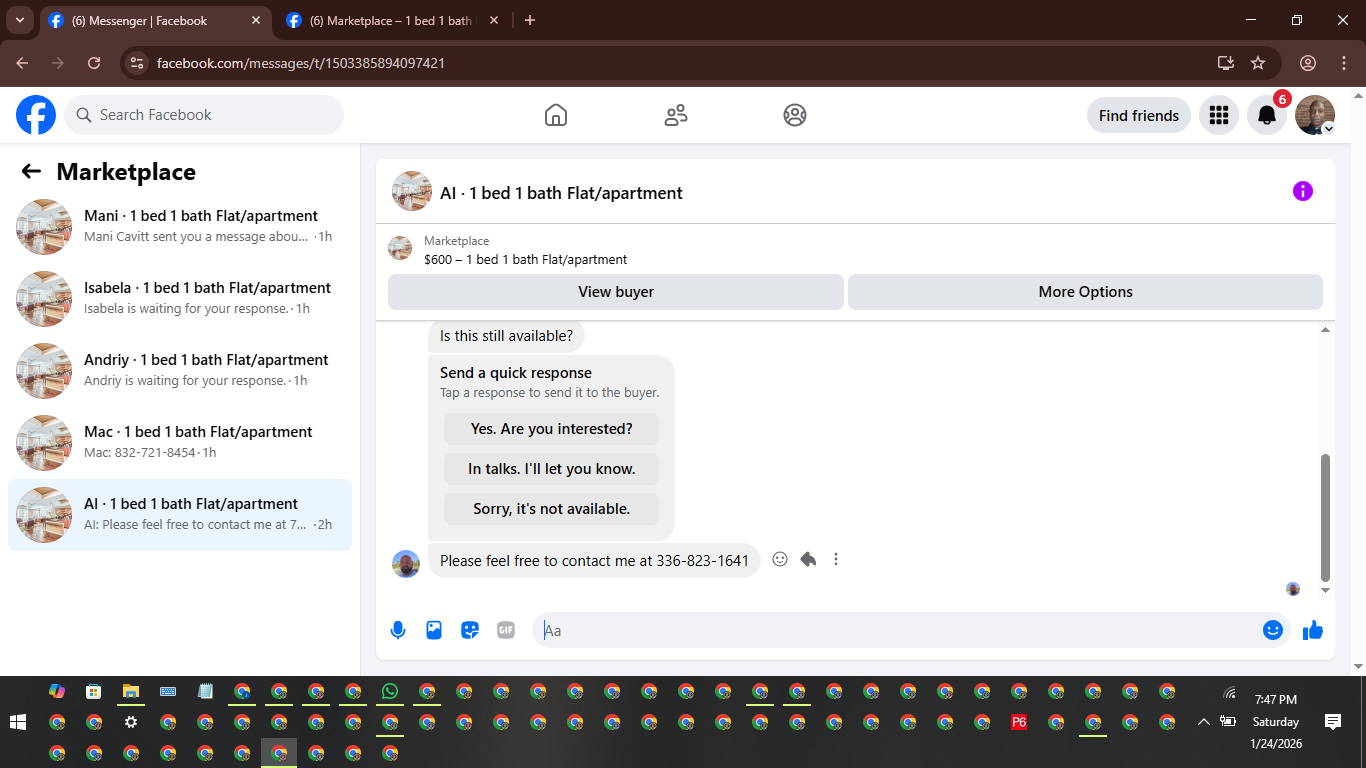1366x768 pixels.
Task: Attach a file with the image icon
Action: pyautogui.click(x=434, y=630)
